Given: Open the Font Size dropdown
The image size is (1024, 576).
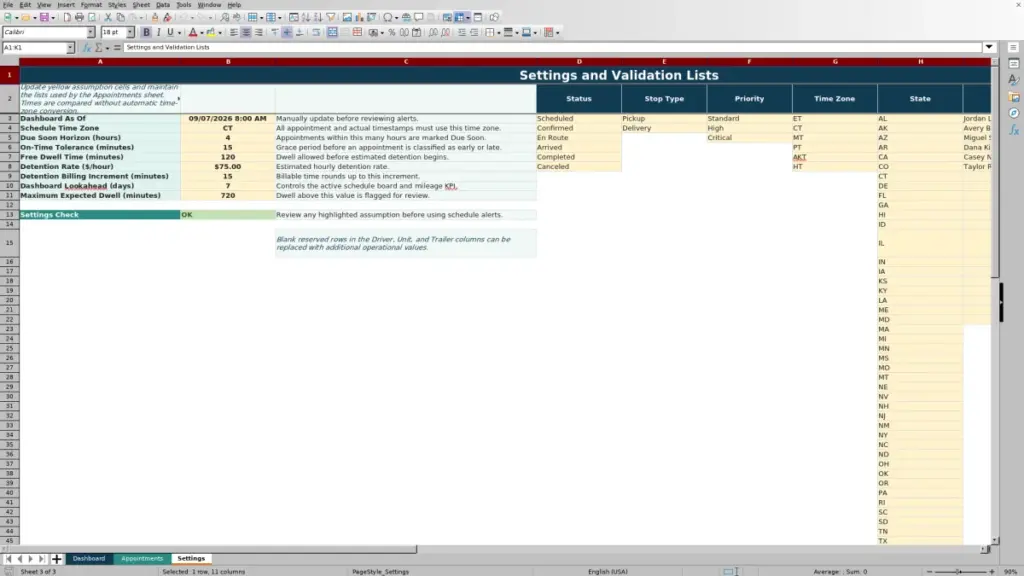Looking at the screenshot, I should click(x=130, y=32).
